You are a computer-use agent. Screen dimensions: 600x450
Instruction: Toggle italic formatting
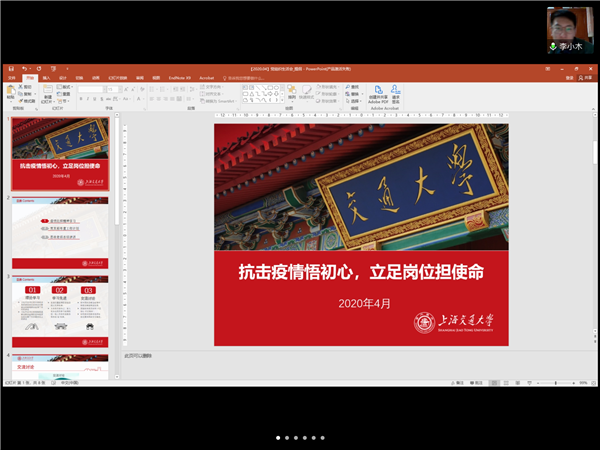(86, 101)
